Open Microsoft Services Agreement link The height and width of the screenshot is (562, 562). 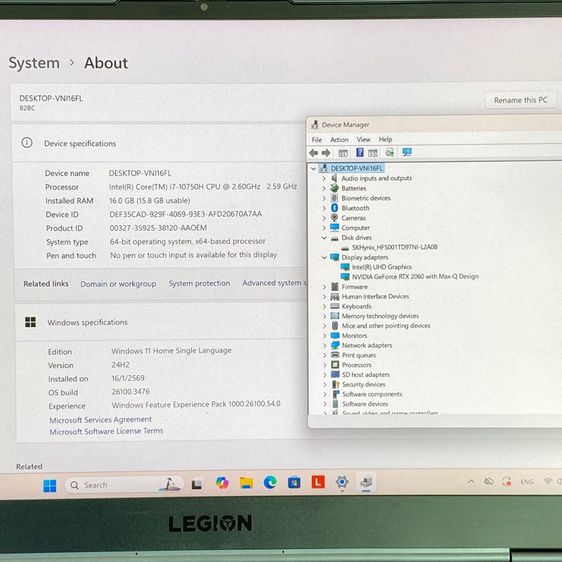click(100, 420)
